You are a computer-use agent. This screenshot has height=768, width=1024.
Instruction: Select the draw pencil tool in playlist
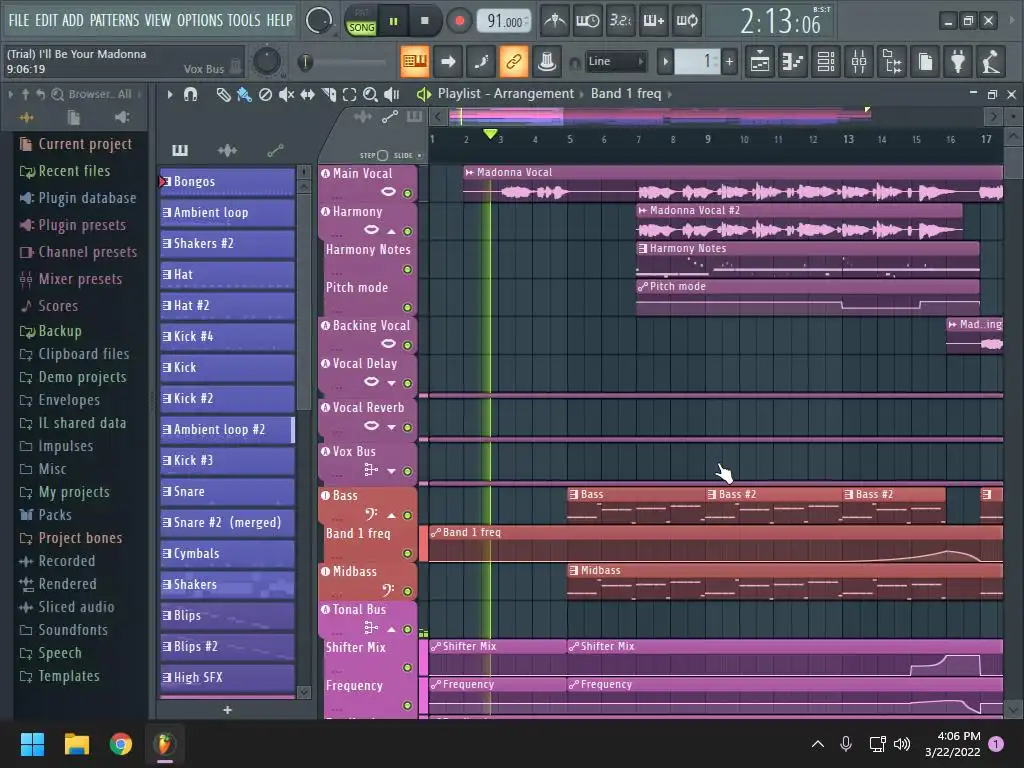tap(223, 95)
